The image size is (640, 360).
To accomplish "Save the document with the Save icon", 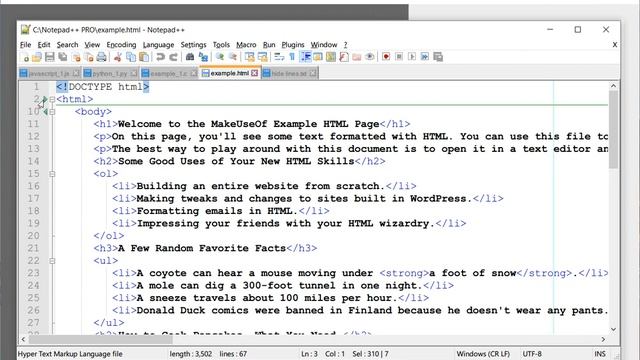I will tap(50, 57).
